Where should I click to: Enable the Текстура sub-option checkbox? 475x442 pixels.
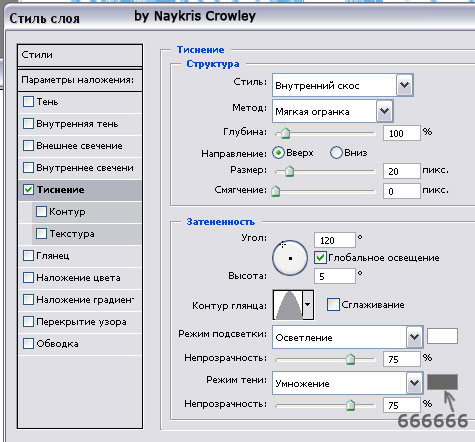click(x=41, y=233)
